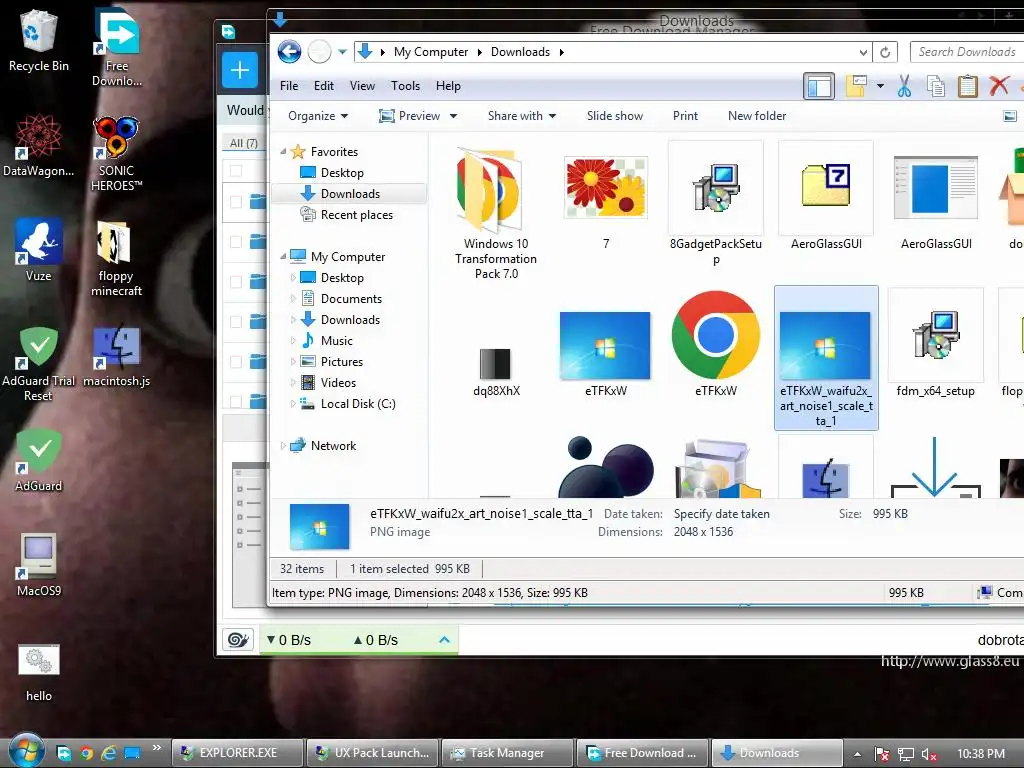The height and width of the screenshot is (768, 1024).
Task: Click snail speed mode icon in FDM
Action: (238, 639)
